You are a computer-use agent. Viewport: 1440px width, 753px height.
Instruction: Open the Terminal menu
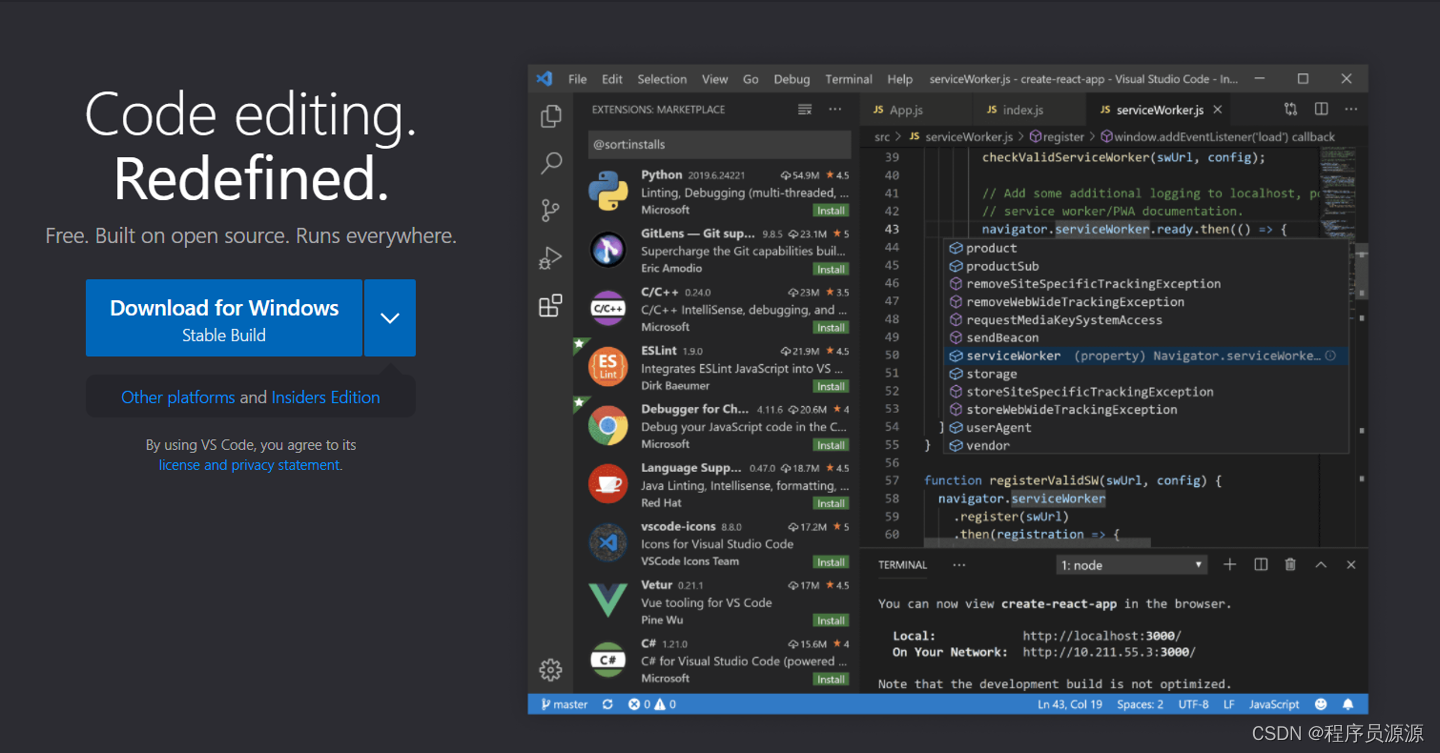[849, 79]
